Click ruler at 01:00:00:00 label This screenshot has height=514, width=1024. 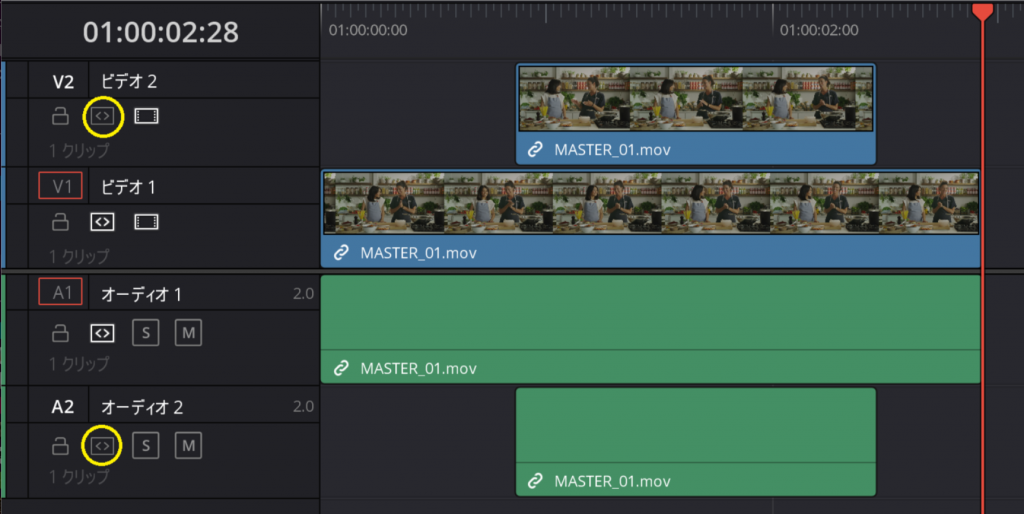click(x=368, y=30)
